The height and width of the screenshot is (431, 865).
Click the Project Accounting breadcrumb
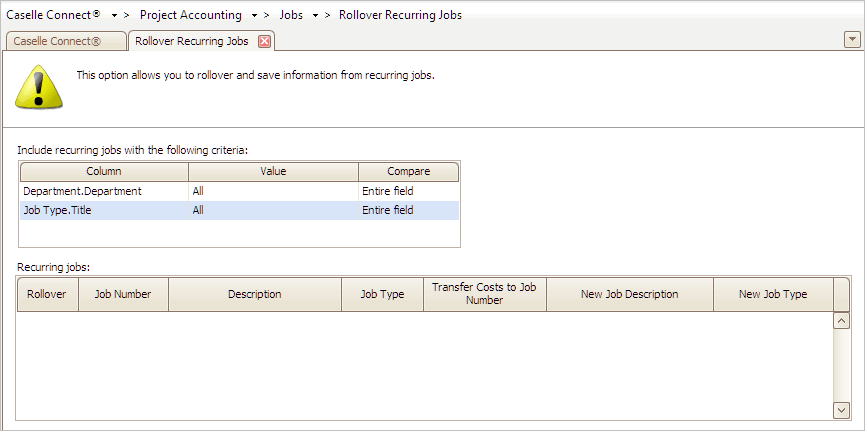190,16
